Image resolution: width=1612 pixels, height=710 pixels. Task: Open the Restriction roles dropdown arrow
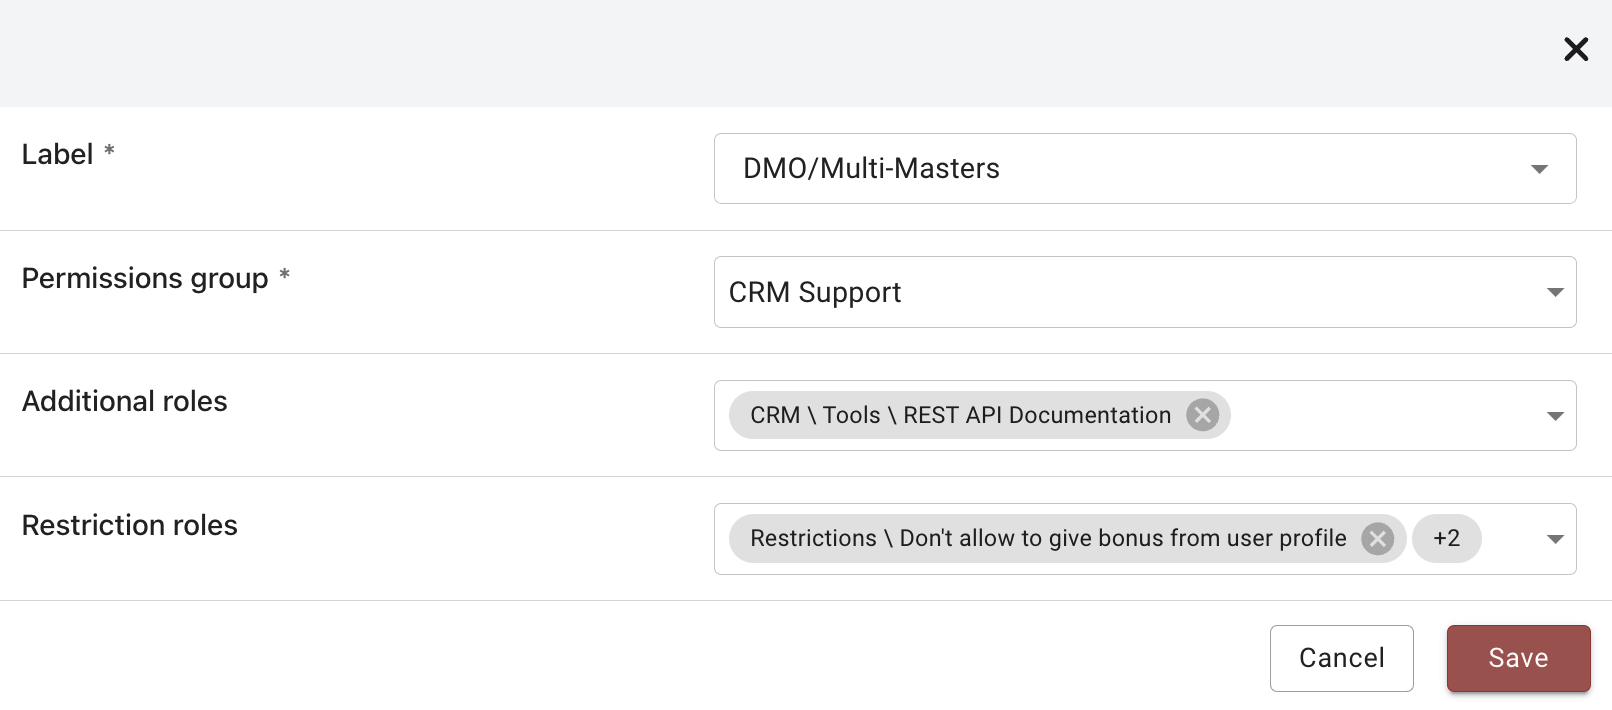(1555, 539)
